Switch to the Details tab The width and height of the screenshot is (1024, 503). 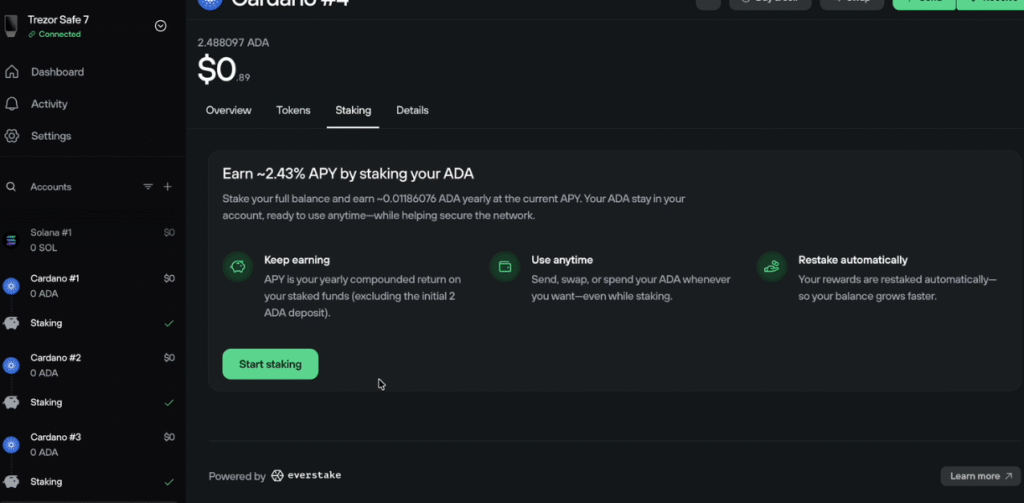point(412,110)
